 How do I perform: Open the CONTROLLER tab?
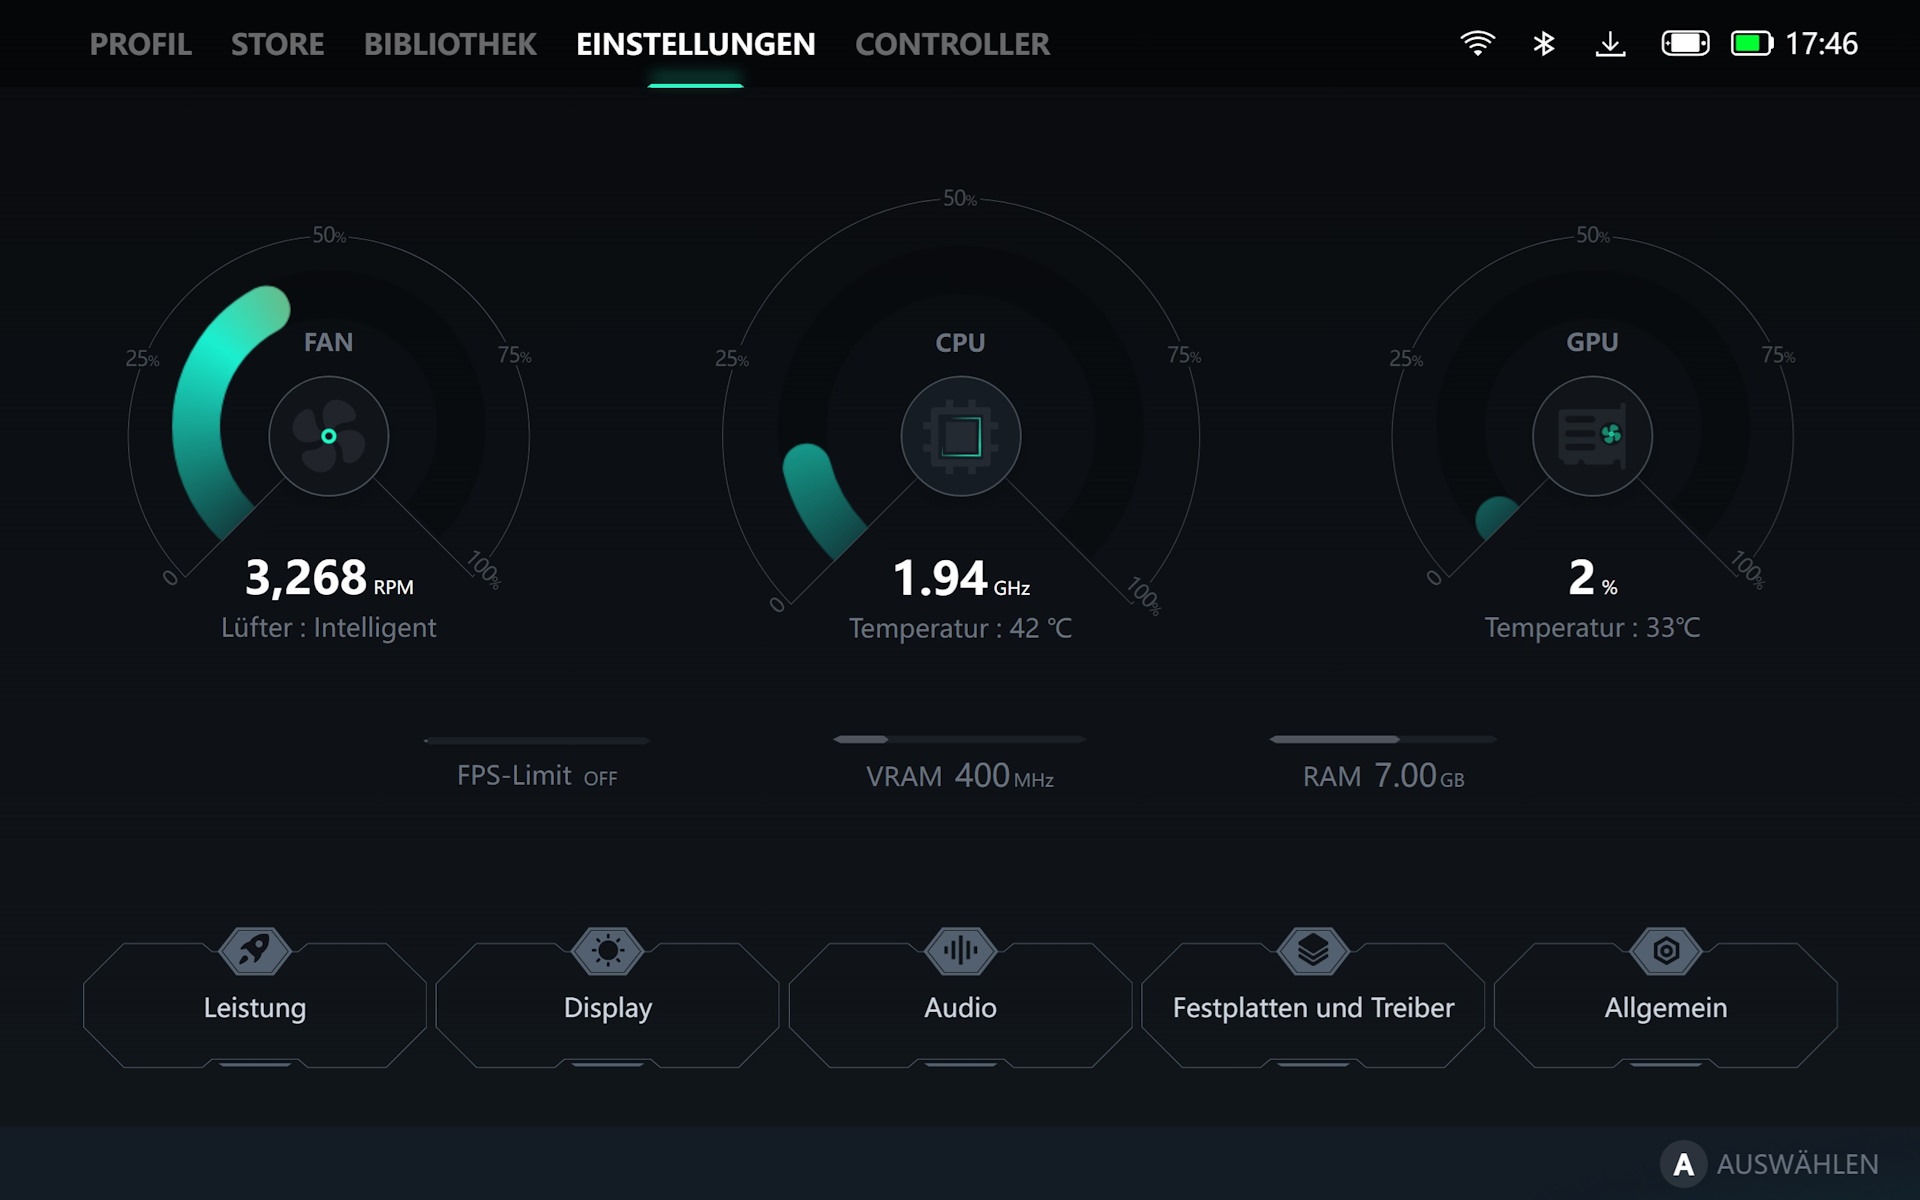952,44
